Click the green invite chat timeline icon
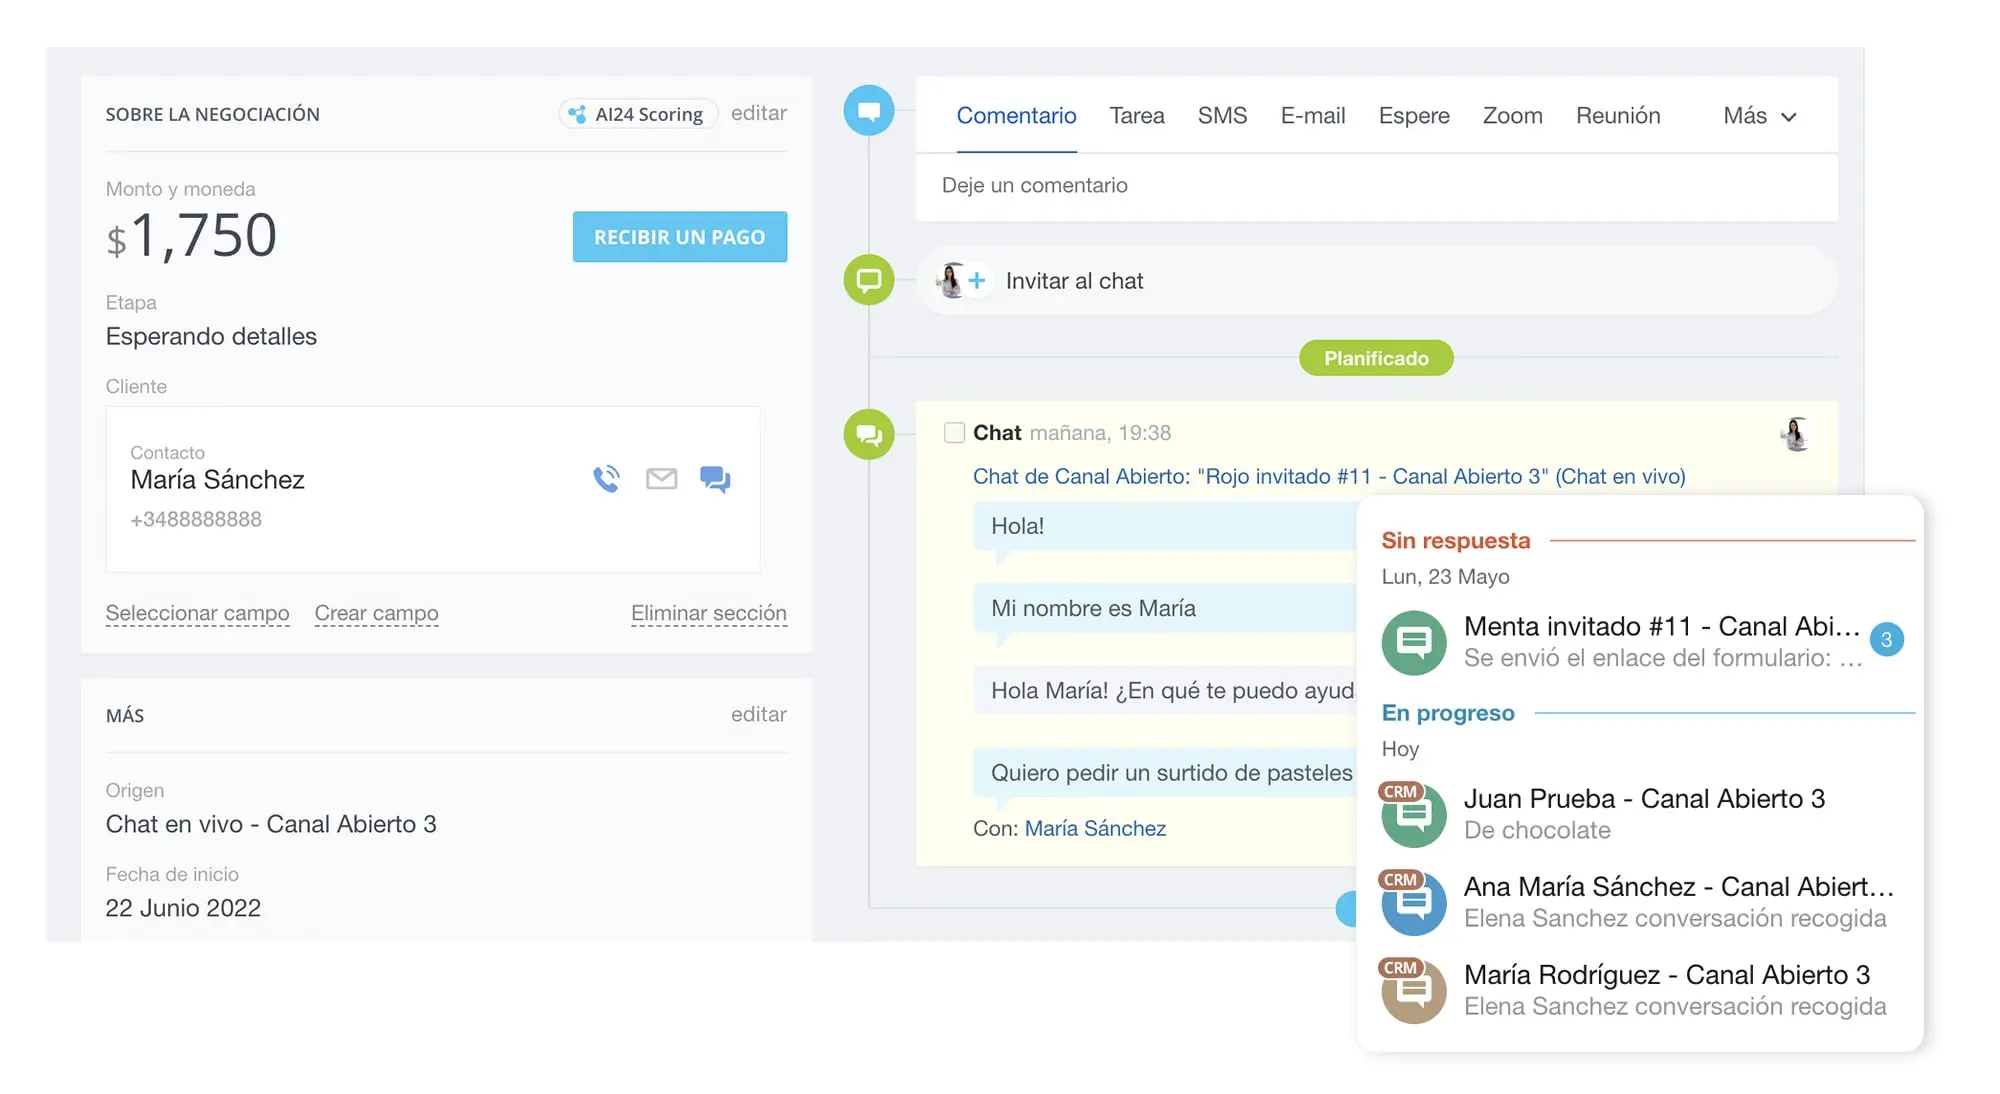 (868, 280)
